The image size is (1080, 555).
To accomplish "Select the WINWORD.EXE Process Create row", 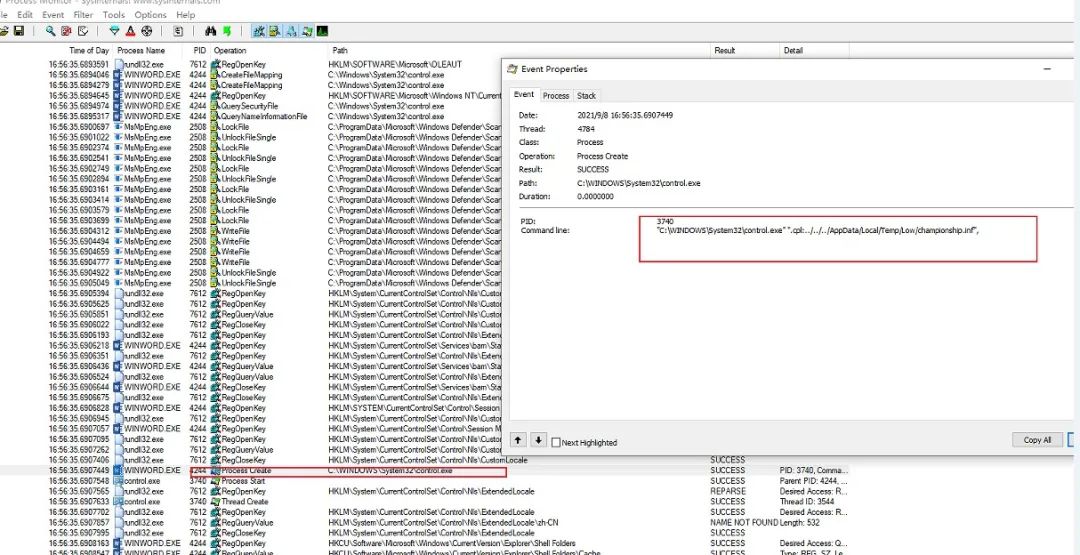I will [x=424, y=470].
